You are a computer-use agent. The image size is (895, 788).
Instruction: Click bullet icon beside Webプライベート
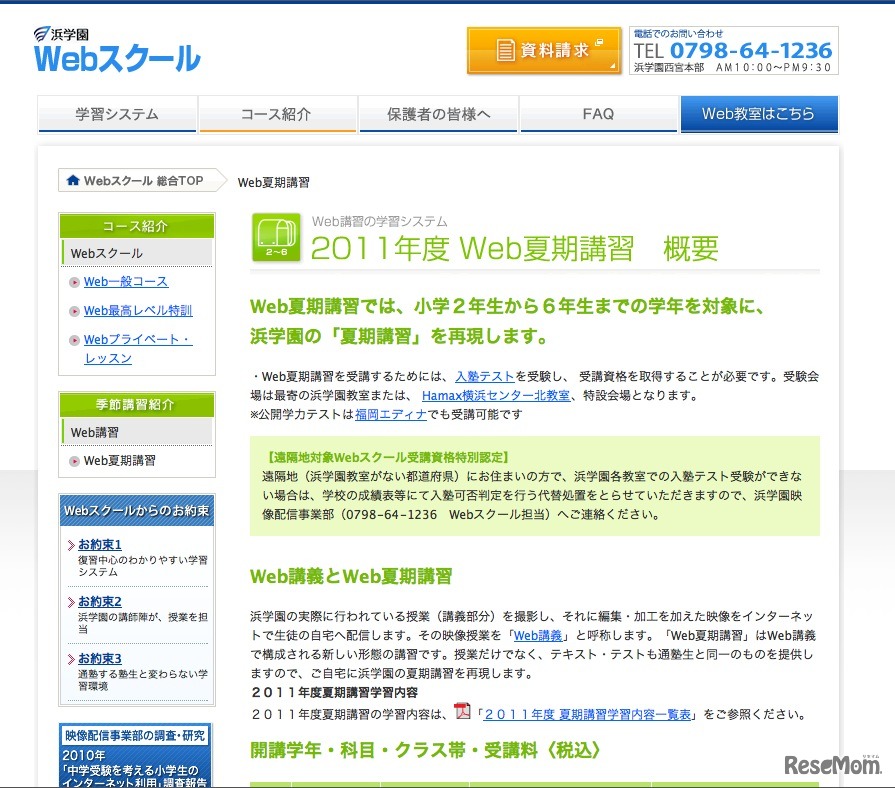click(x=74, y=340)
